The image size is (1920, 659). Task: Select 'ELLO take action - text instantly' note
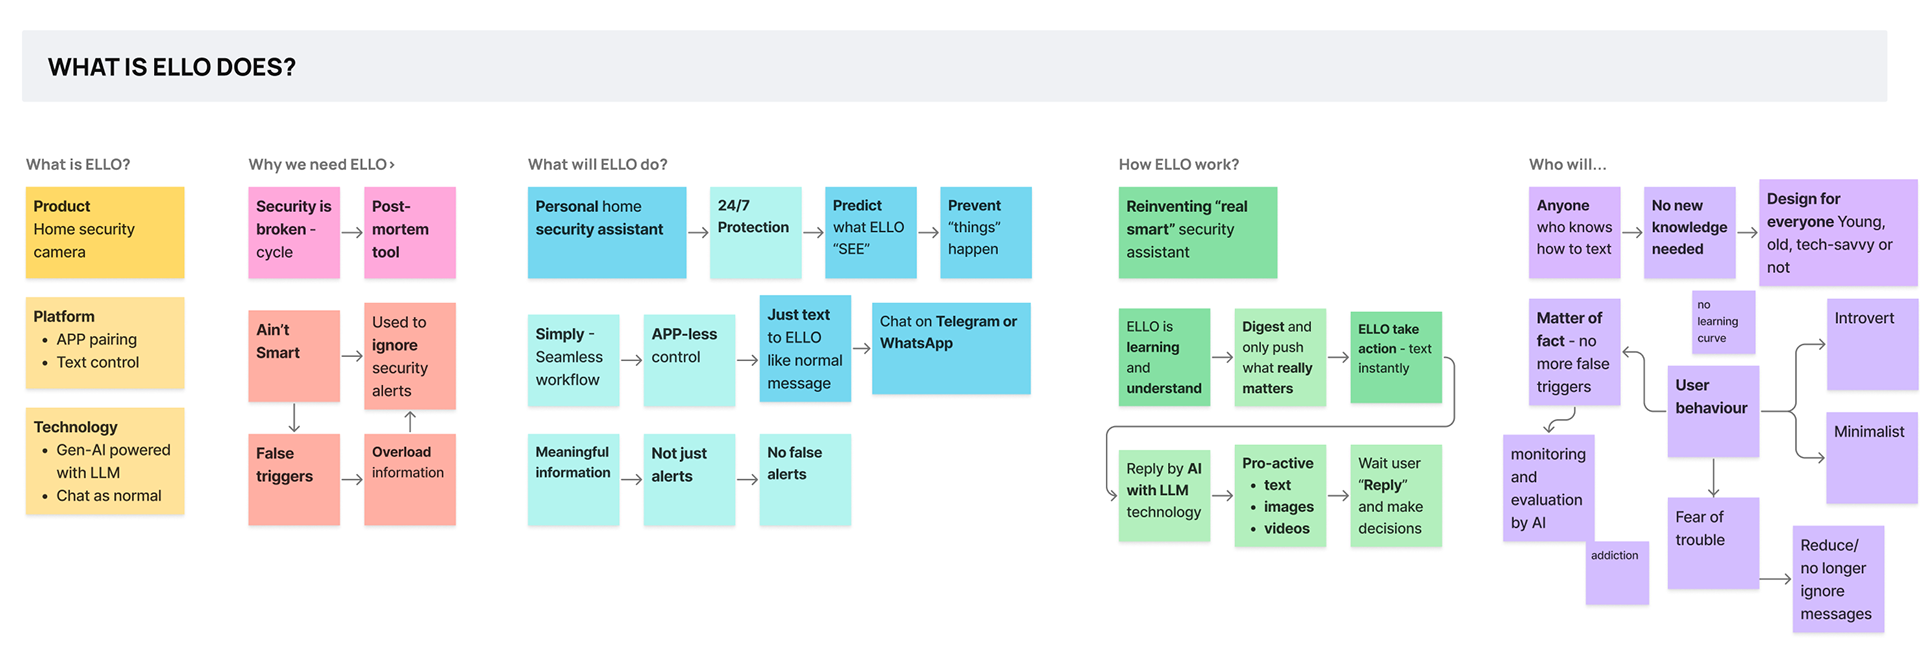point(1396,357)
